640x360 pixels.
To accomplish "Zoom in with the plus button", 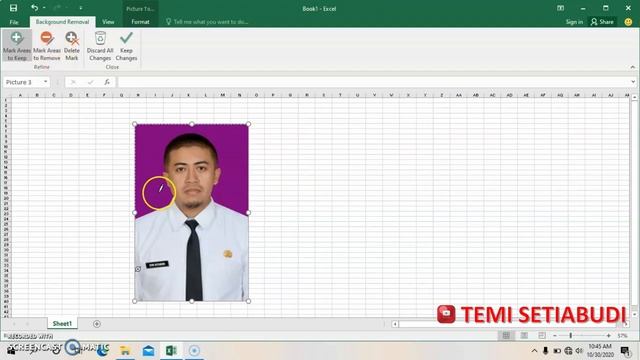I will pos(609,336).
